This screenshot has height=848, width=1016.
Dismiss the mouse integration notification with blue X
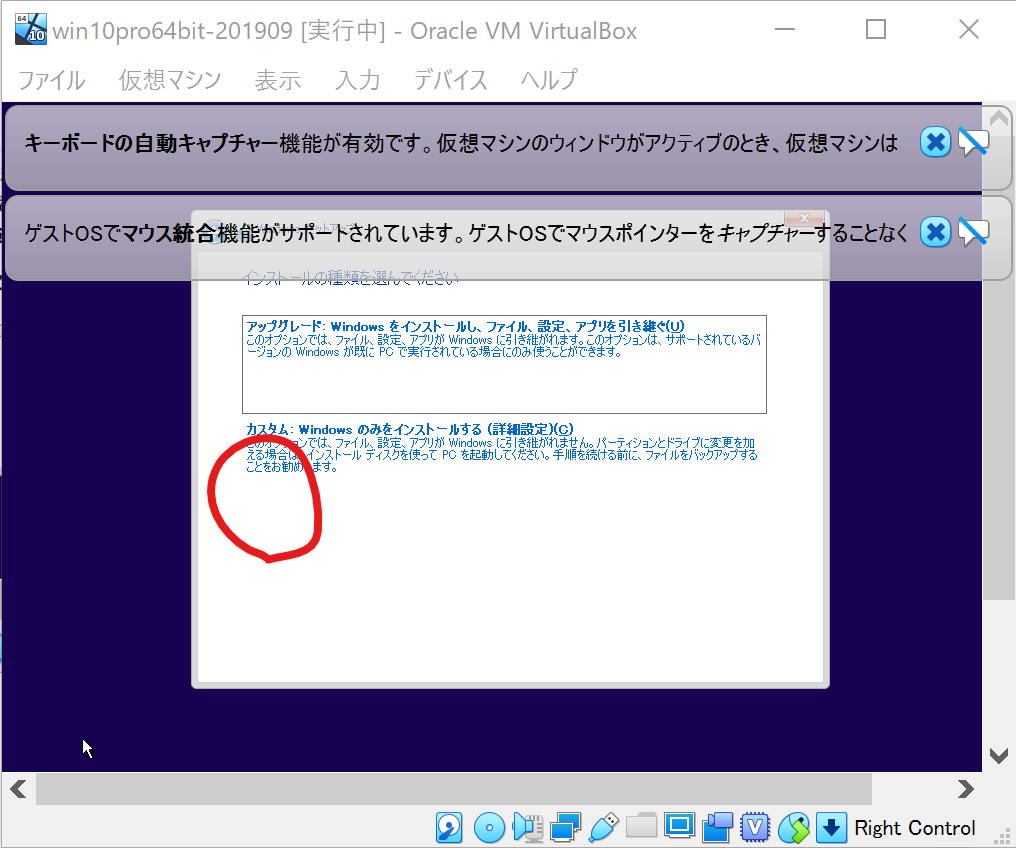935,232
